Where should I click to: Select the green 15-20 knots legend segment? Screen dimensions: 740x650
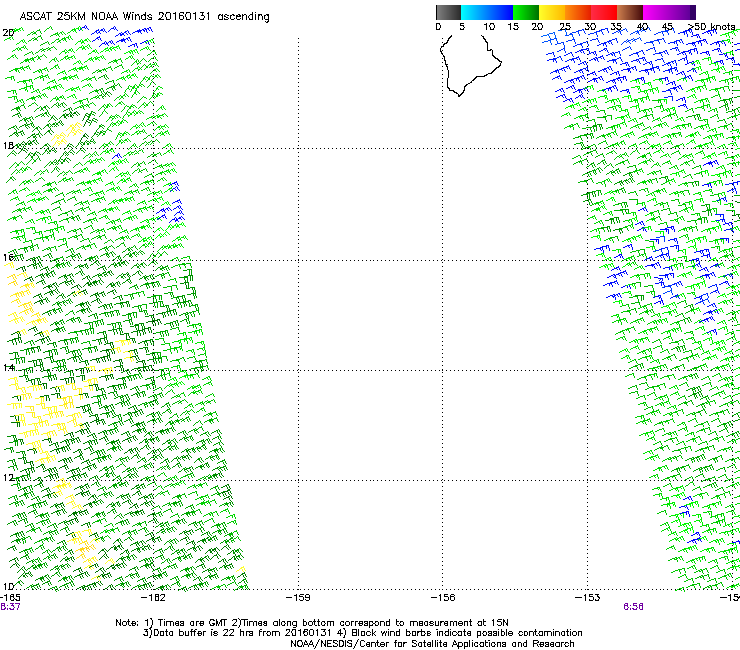[526, 12]
